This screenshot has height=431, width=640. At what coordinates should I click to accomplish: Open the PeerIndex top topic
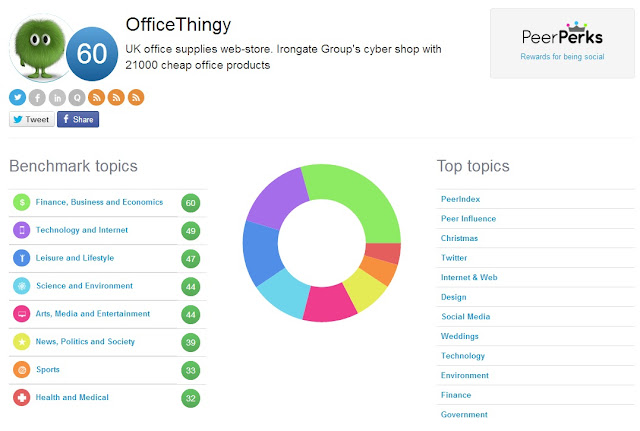click(x=460, y=199)
